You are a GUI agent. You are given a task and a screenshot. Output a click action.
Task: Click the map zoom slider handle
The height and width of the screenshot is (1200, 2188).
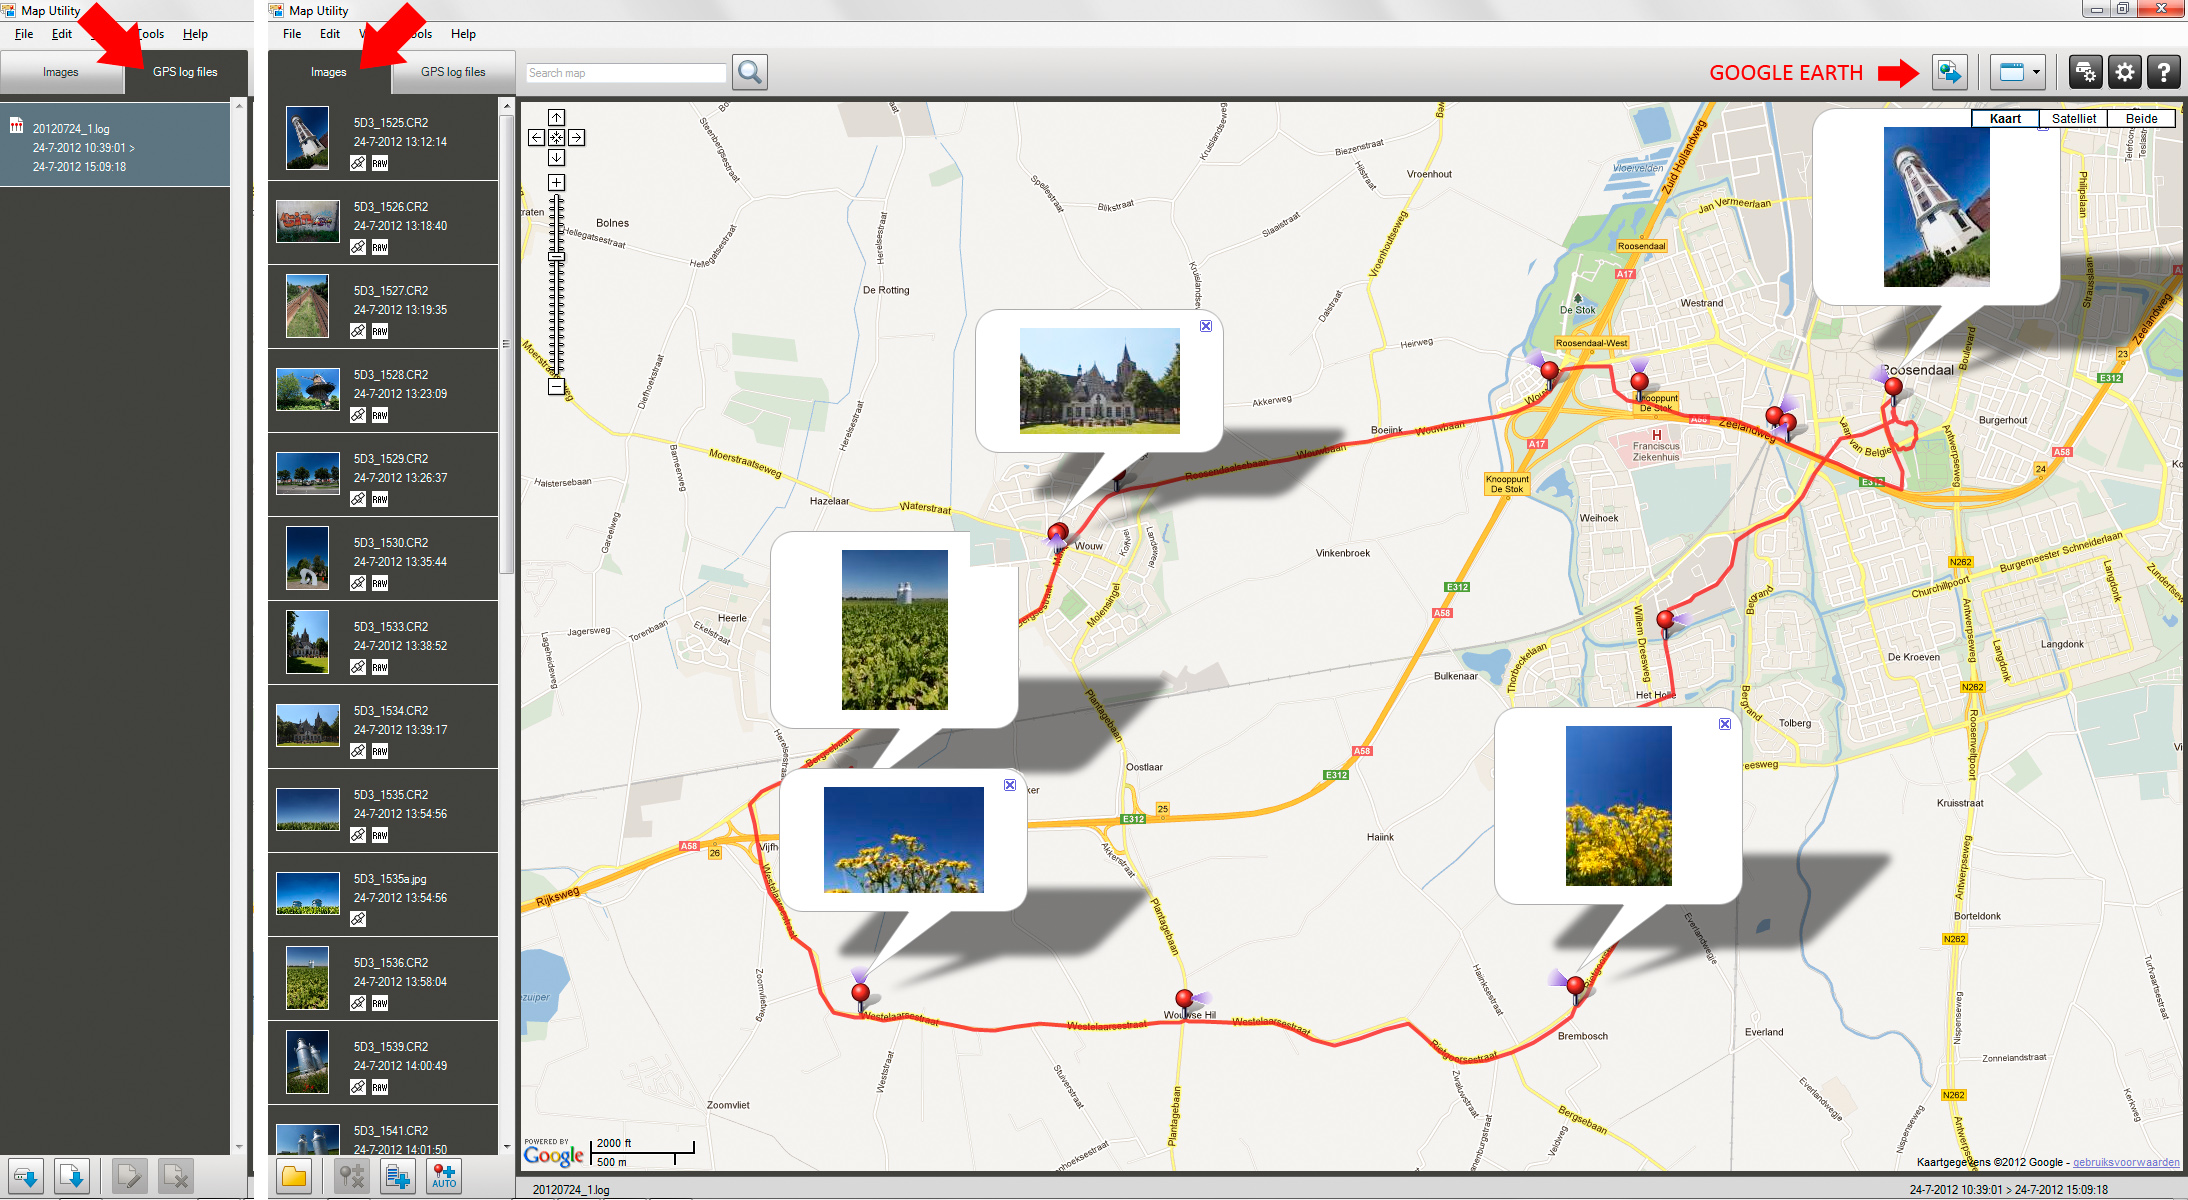pos(556,257)
